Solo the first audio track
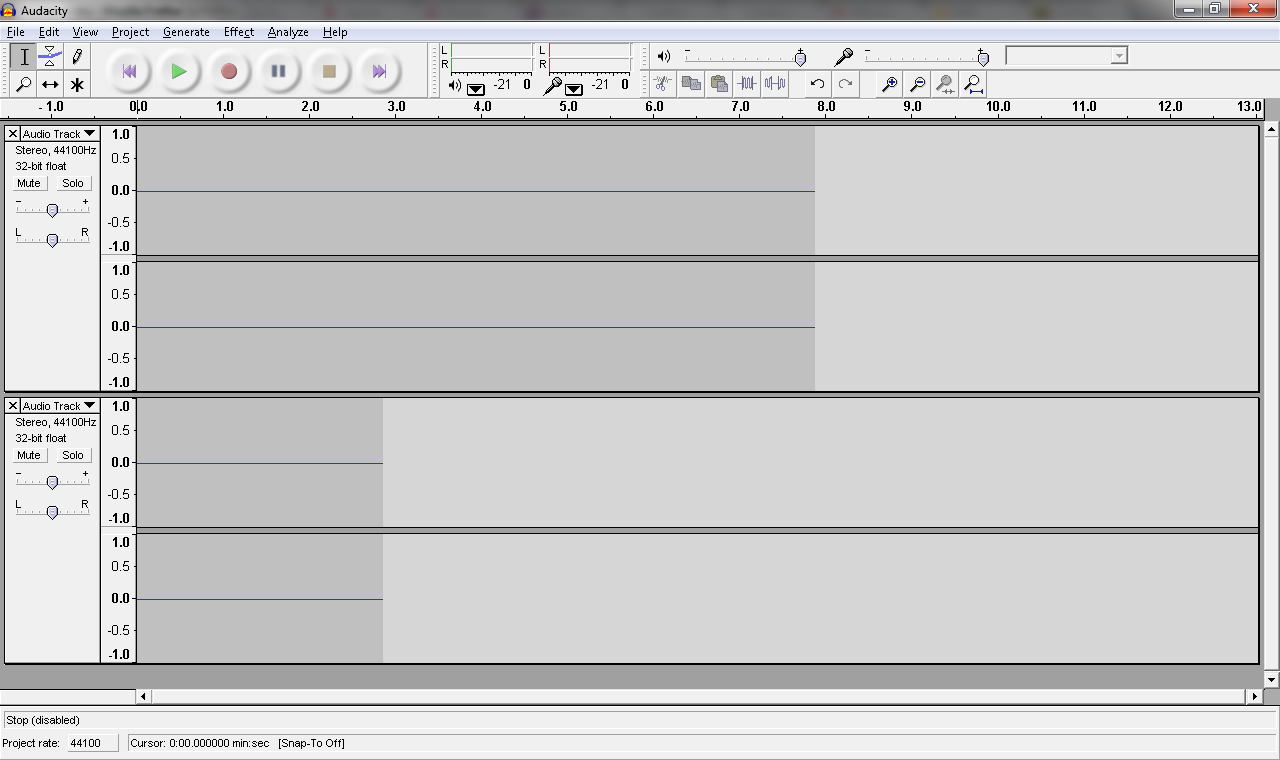1280x760 pixels. [73, 183]
